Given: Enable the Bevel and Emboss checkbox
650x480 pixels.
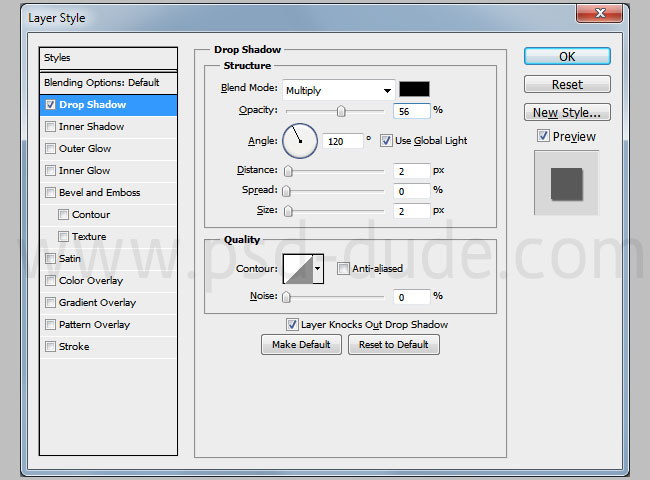Looking at the screenshot, I should click(x=50, y=192).
